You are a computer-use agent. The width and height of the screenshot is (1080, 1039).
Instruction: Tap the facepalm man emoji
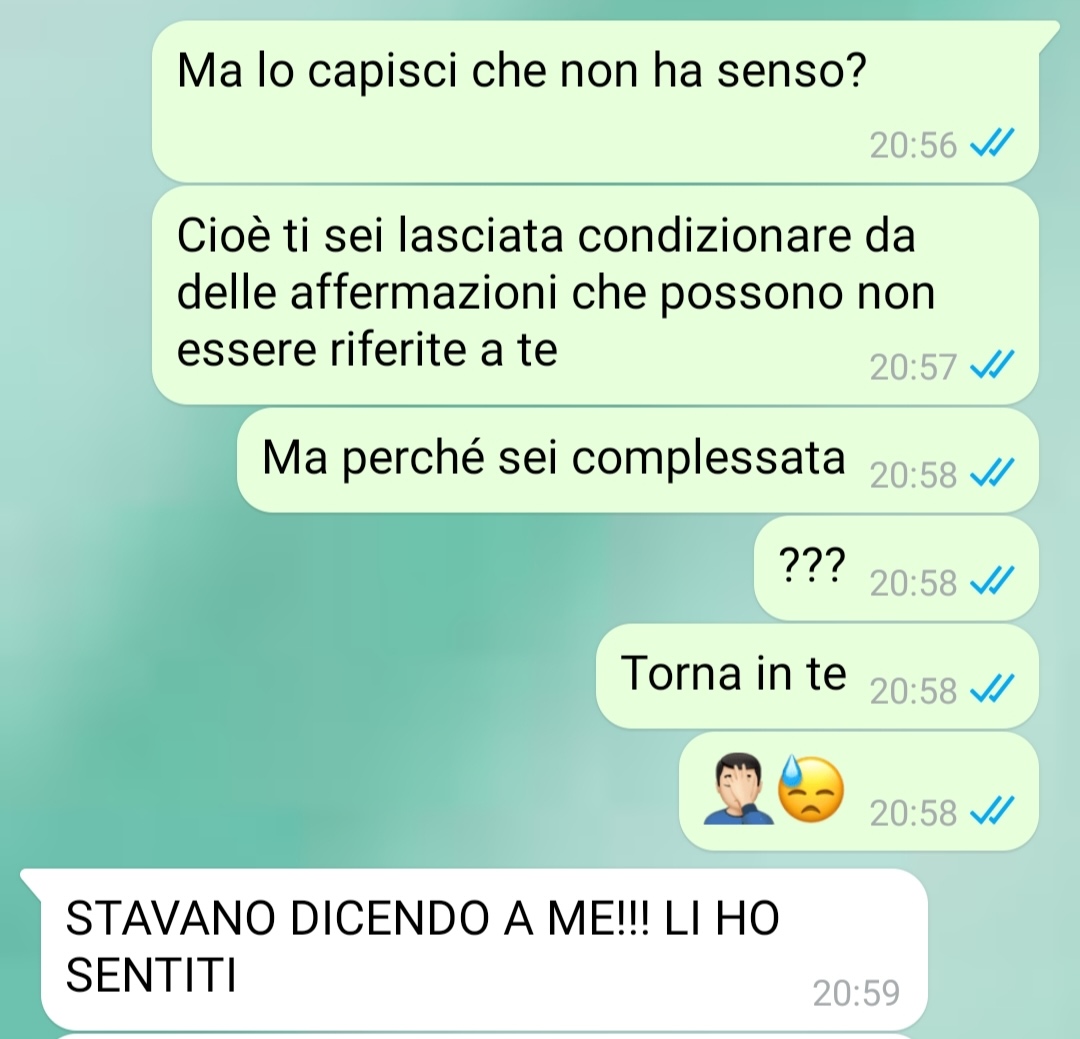coord(738,790)
